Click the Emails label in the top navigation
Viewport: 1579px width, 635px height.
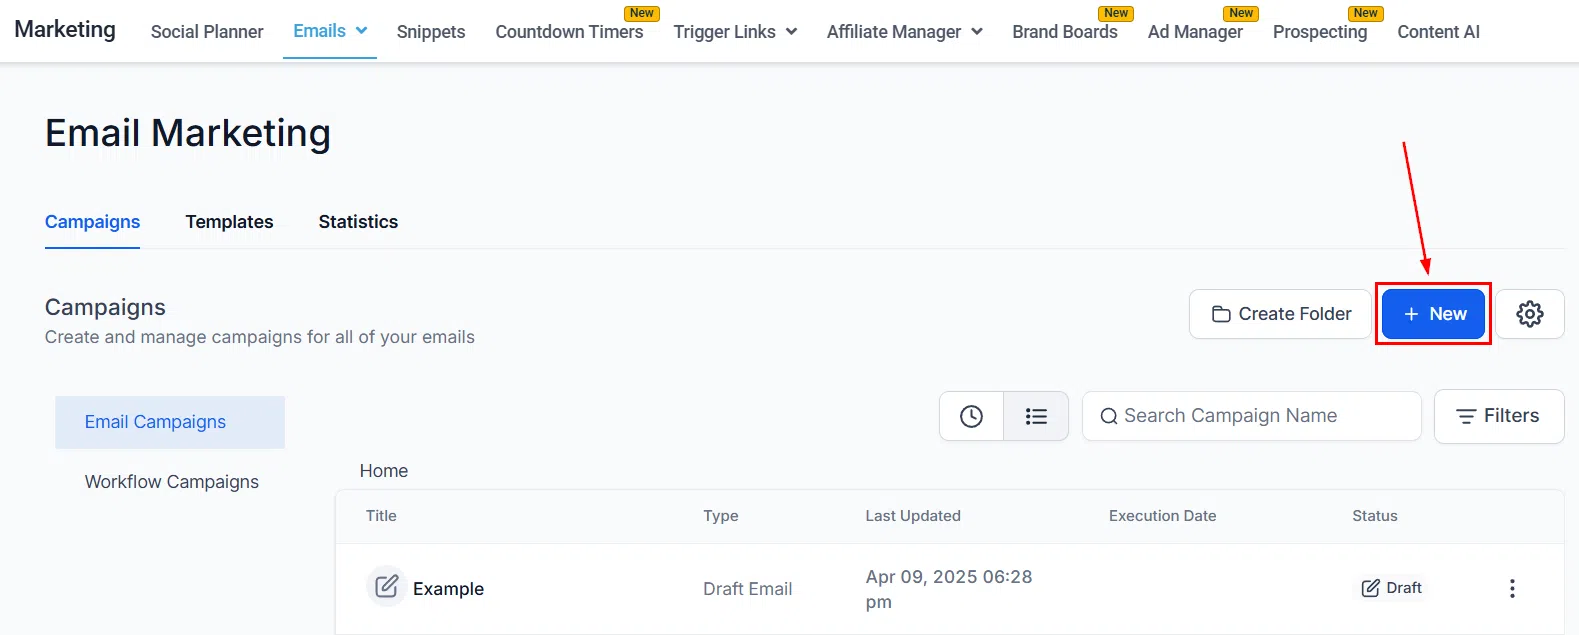319,31
